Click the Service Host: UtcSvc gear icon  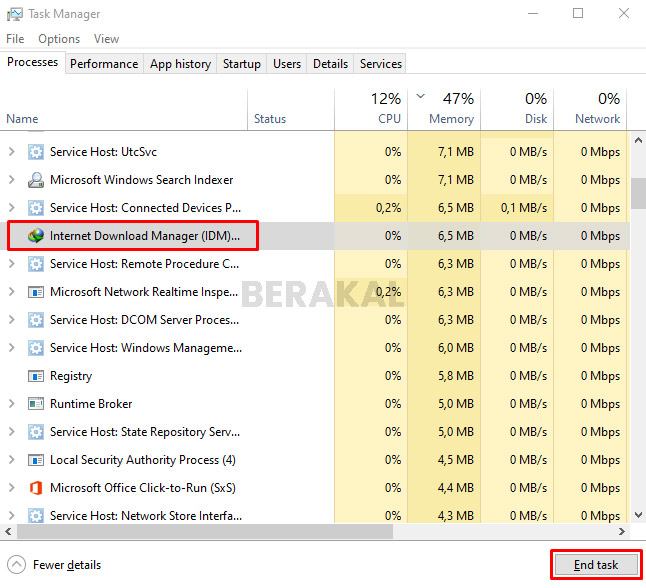pyautogui.click(x=36, y=152)
